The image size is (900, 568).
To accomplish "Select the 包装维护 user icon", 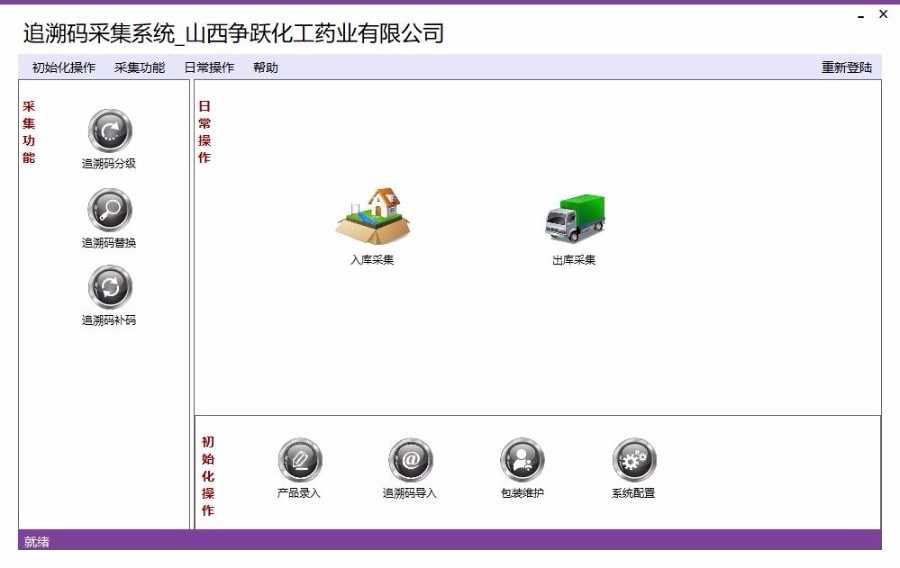I will [522, 460].
